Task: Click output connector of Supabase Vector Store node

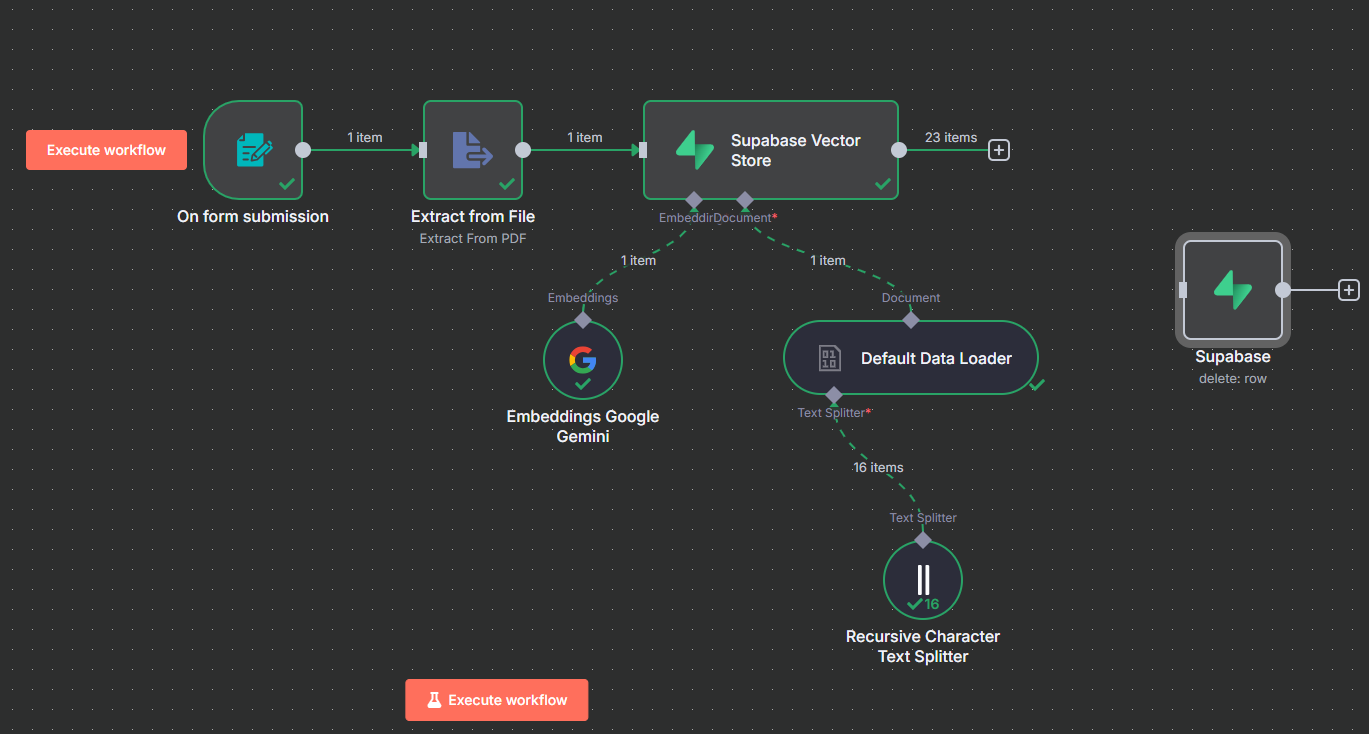Action: [899, 150]
